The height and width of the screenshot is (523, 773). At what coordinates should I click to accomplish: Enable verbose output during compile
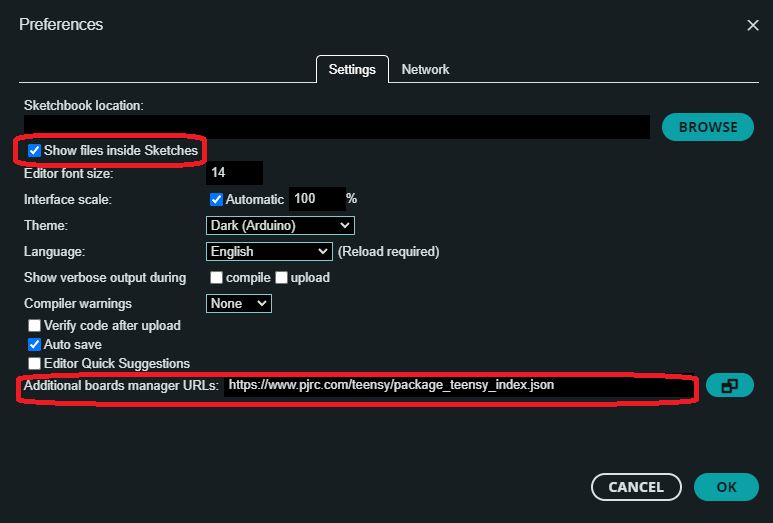click(x=216, y=278)
